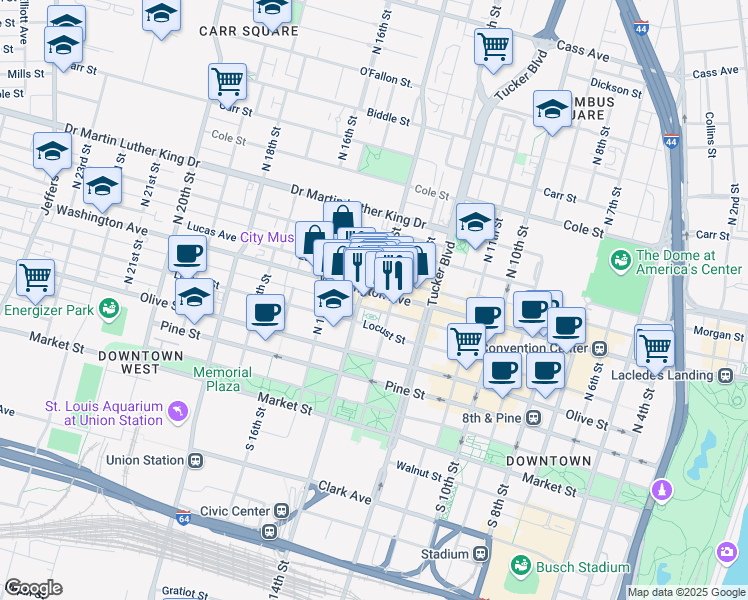Open the school marker above the Washington Ave label
Image resolution: width=748 pixels, height=600 pixels.
[x=103, y=189]
